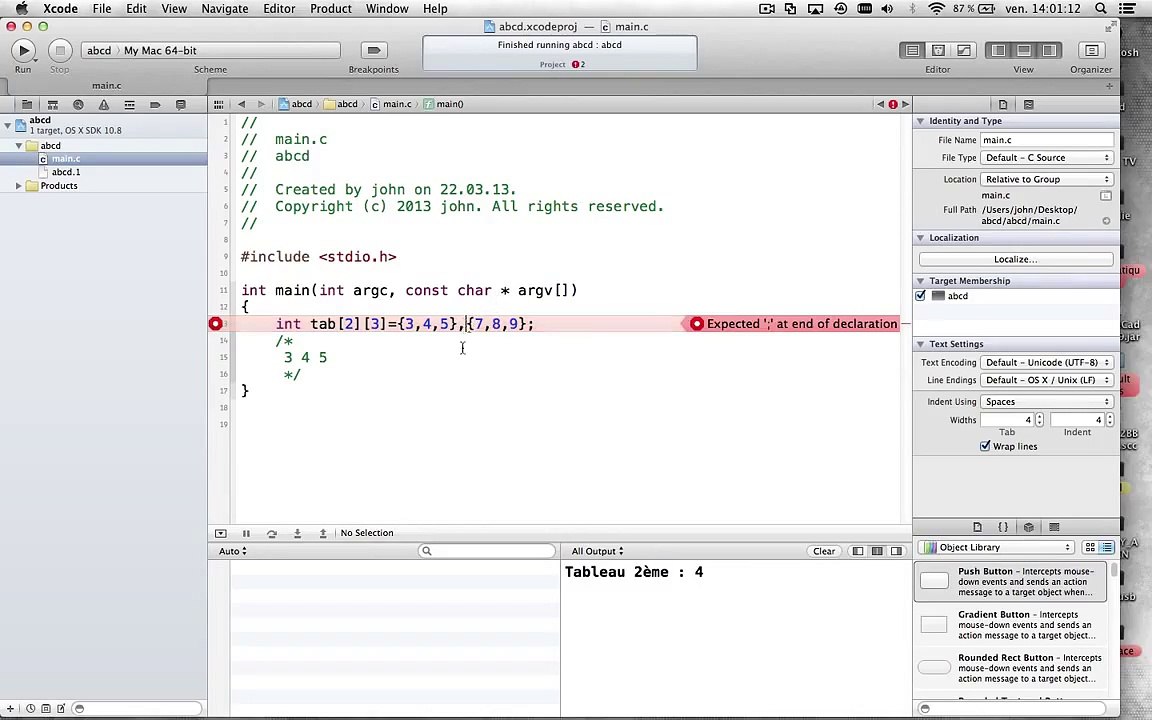
Task: Toggle the utilities pane view
Action: click(1049, 50)
